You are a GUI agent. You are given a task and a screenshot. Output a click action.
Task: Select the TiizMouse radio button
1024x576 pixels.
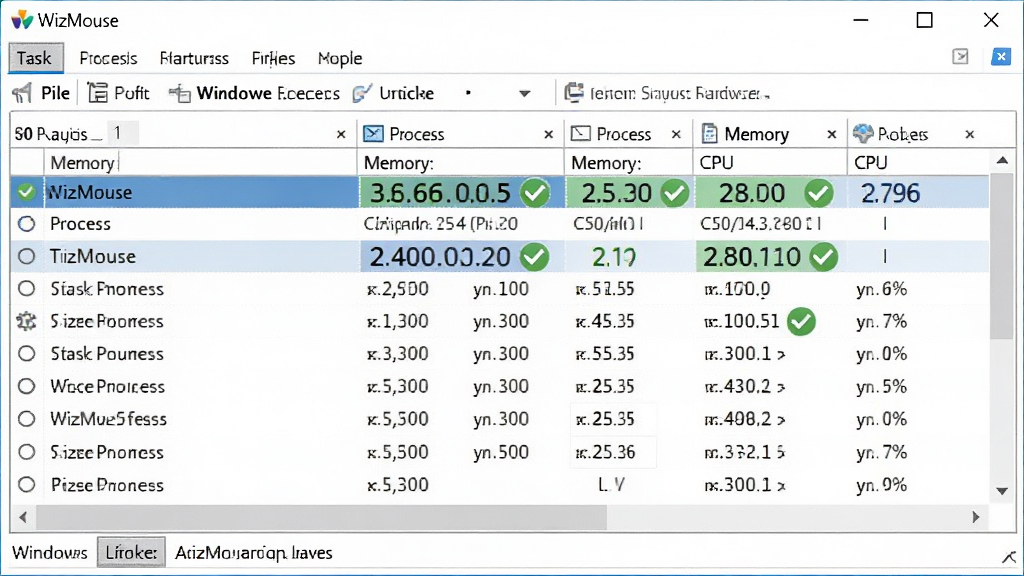click(26, 256)
